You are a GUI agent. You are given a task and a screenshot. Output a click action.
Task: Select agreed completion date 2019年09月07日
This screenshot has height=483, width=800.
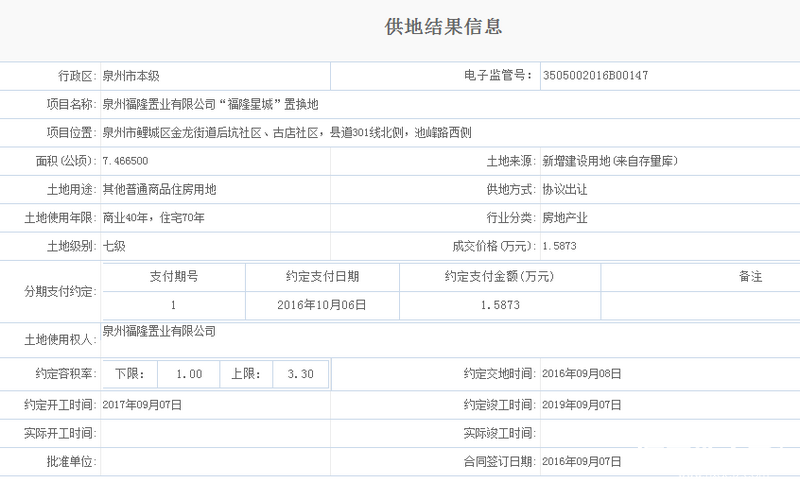point(582,405)
